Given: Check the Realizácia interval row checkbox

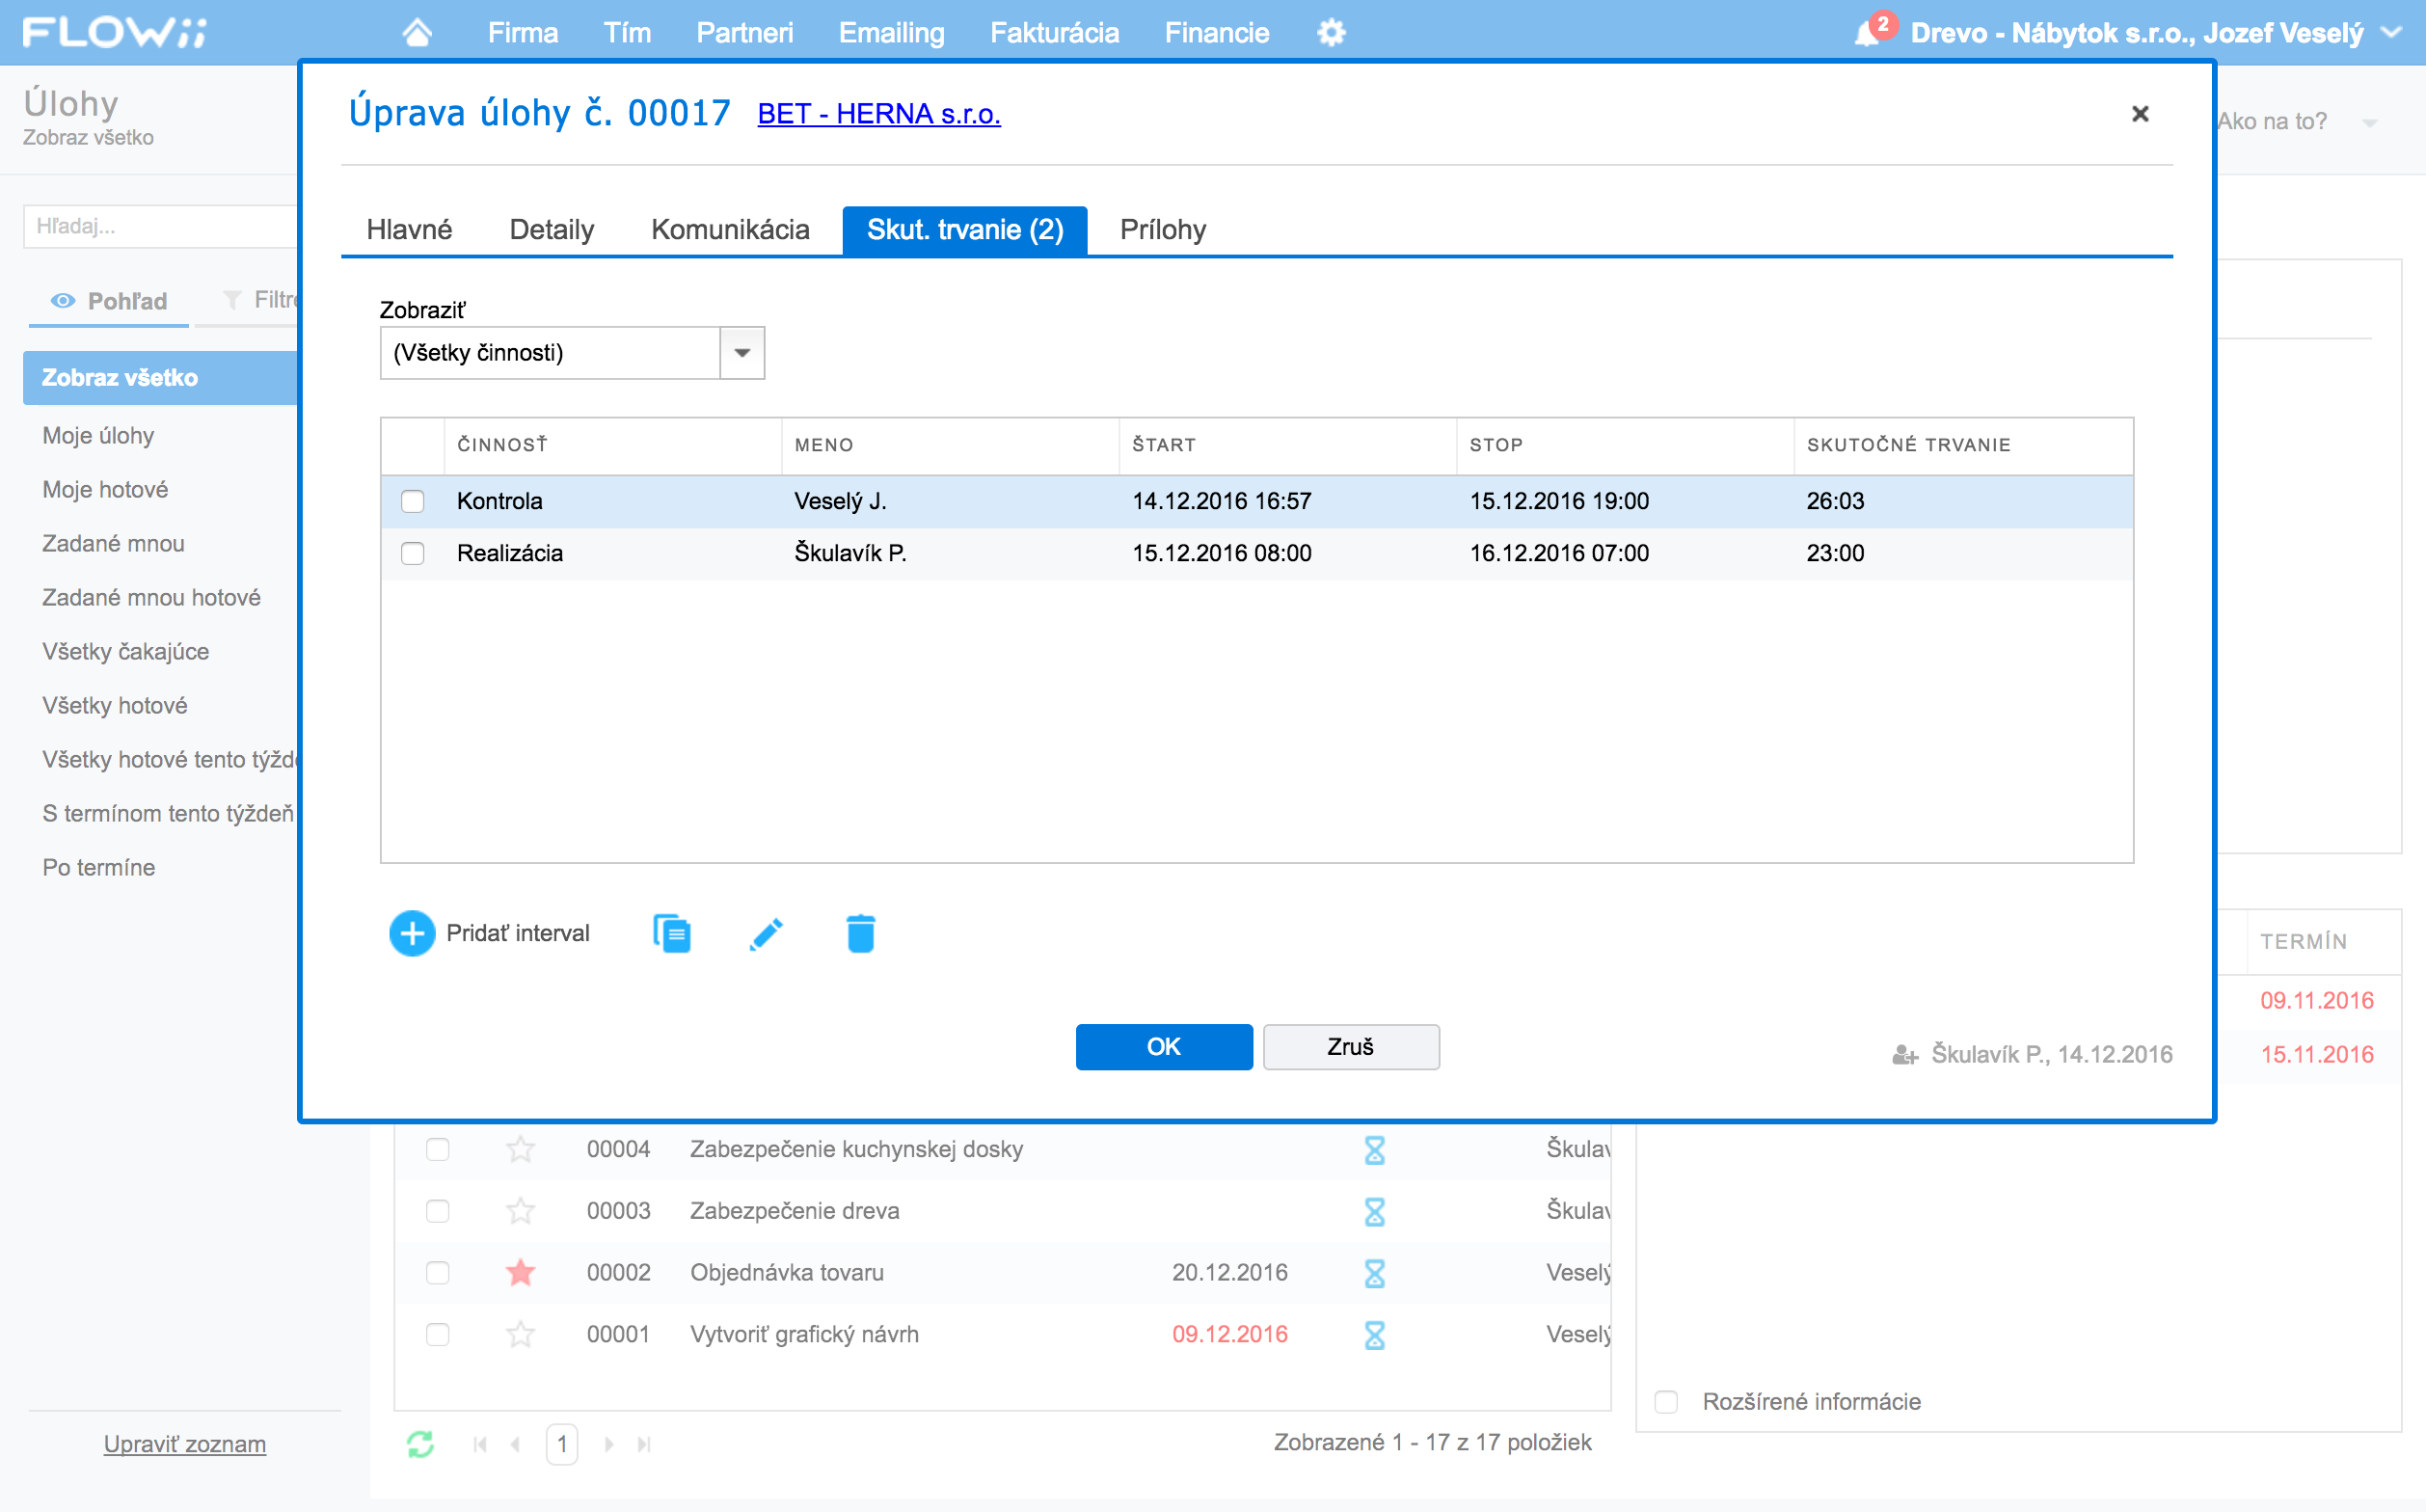Looking at the screenshot, I should tap(413, 553).
